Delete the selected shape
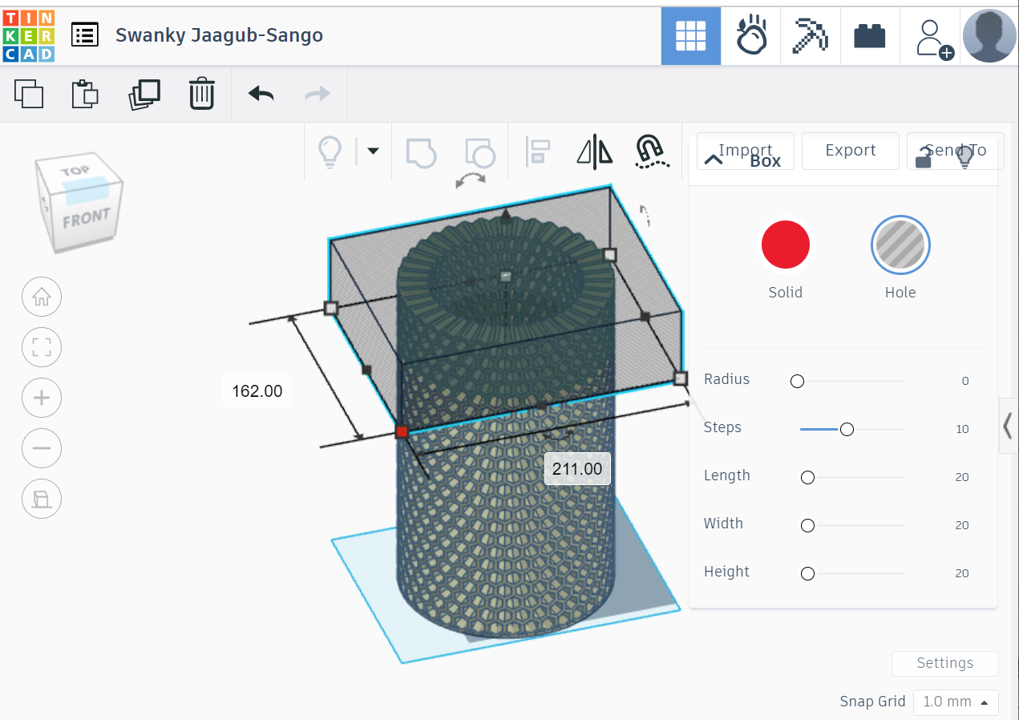The image size is (1019, 720). [201, 94]
